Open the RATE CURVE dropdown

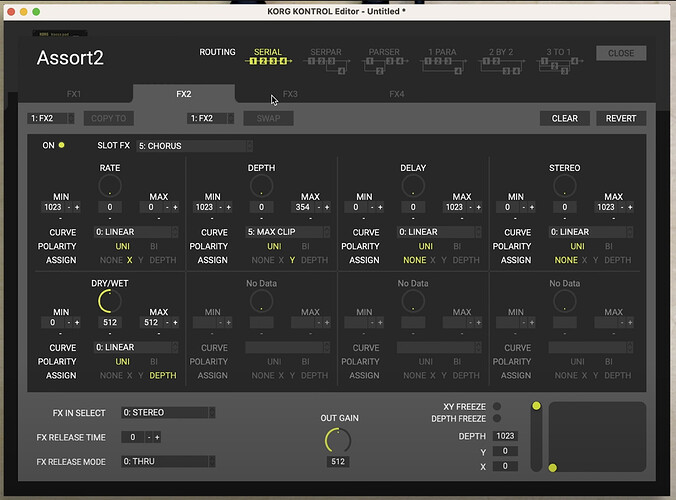pyautogui.click(x=136, y=232)
